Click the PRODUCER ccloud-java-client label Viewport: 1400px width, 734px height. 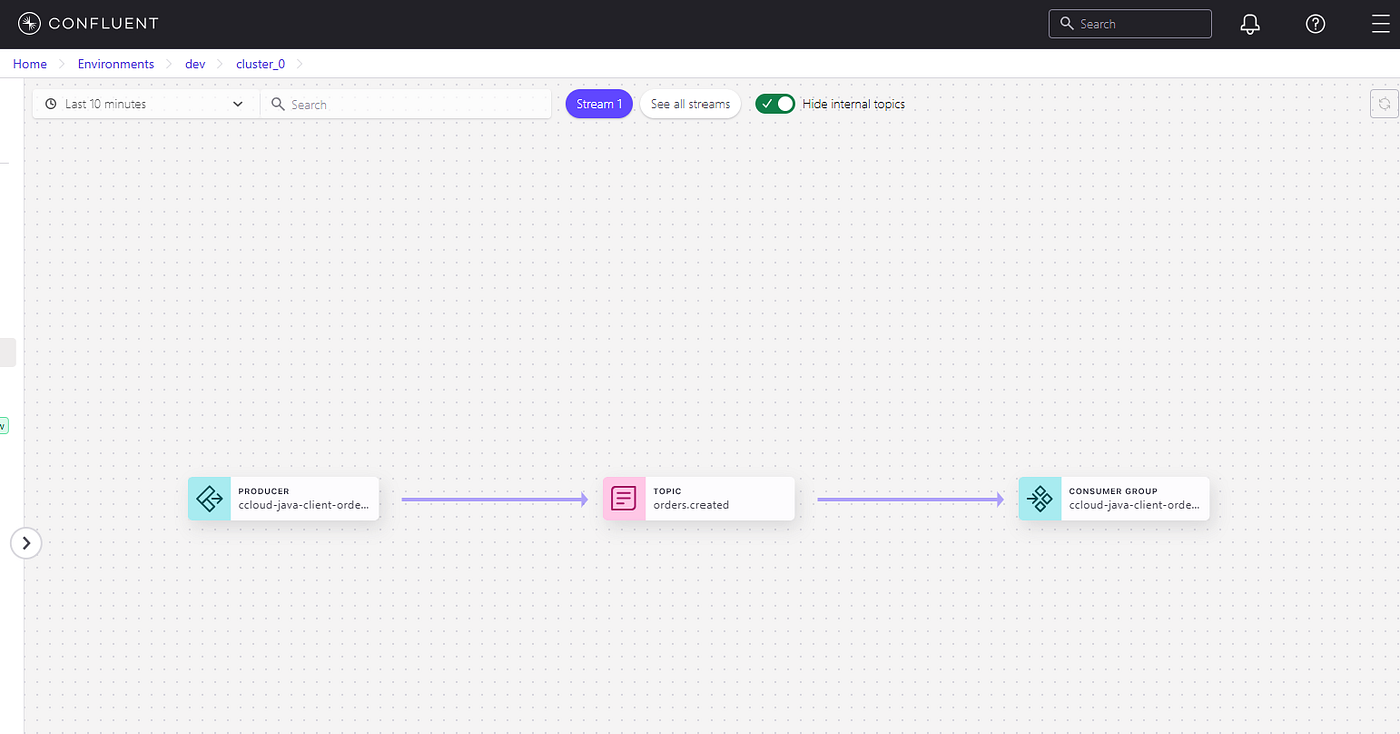(x=304, y=498)
